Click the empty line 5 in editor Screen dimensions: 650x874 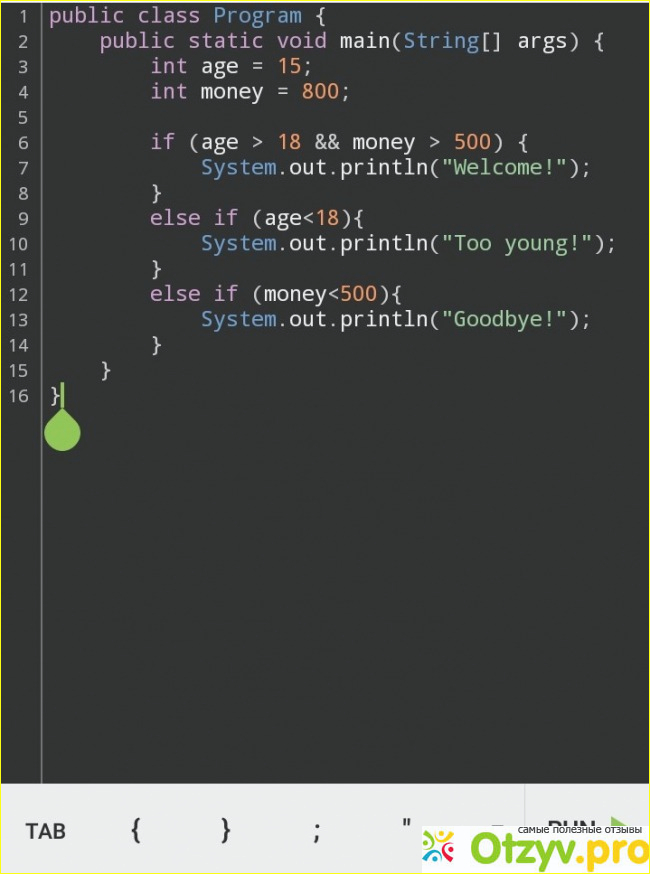300,117
